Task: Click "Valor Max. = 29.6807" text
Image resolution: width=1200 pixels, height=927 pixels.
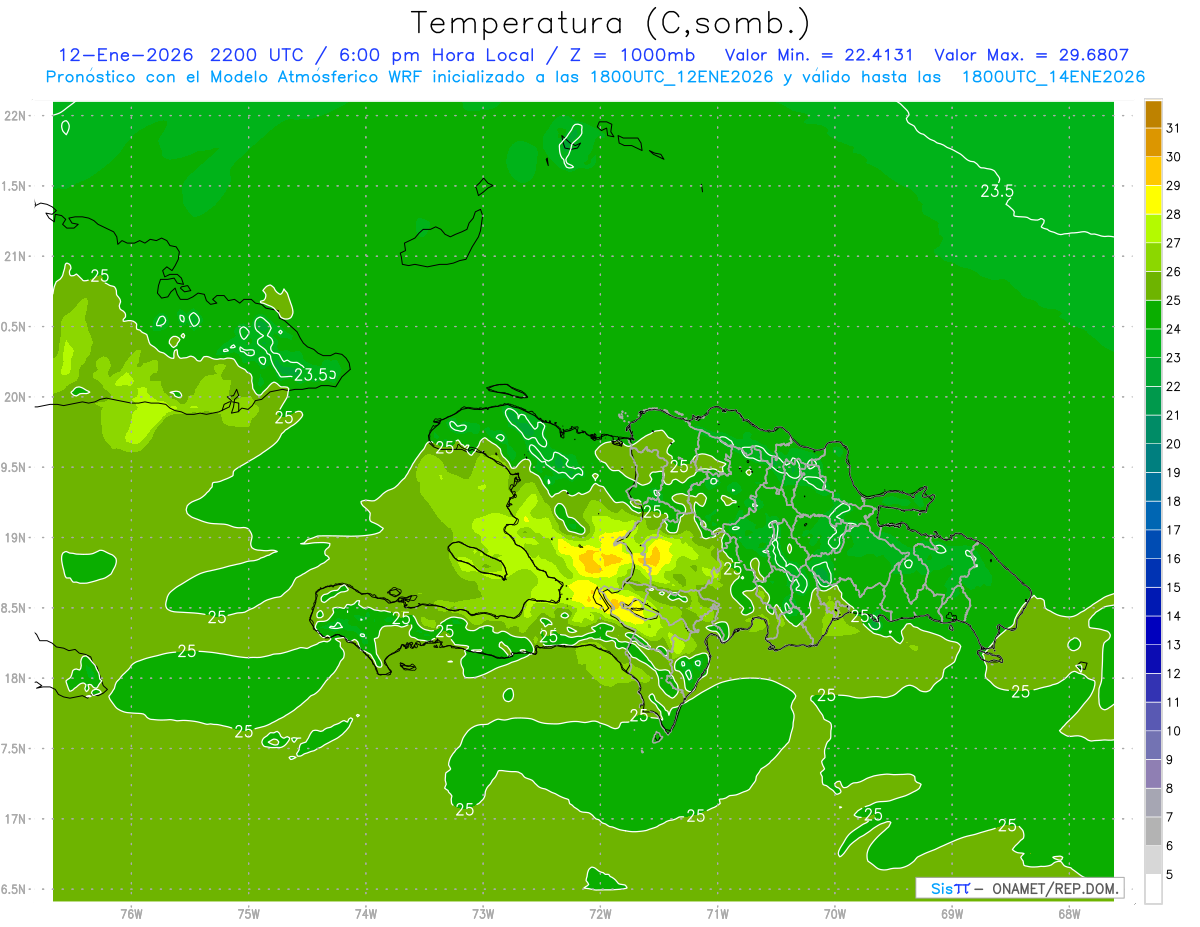Action: click(x=1031, y=55)
